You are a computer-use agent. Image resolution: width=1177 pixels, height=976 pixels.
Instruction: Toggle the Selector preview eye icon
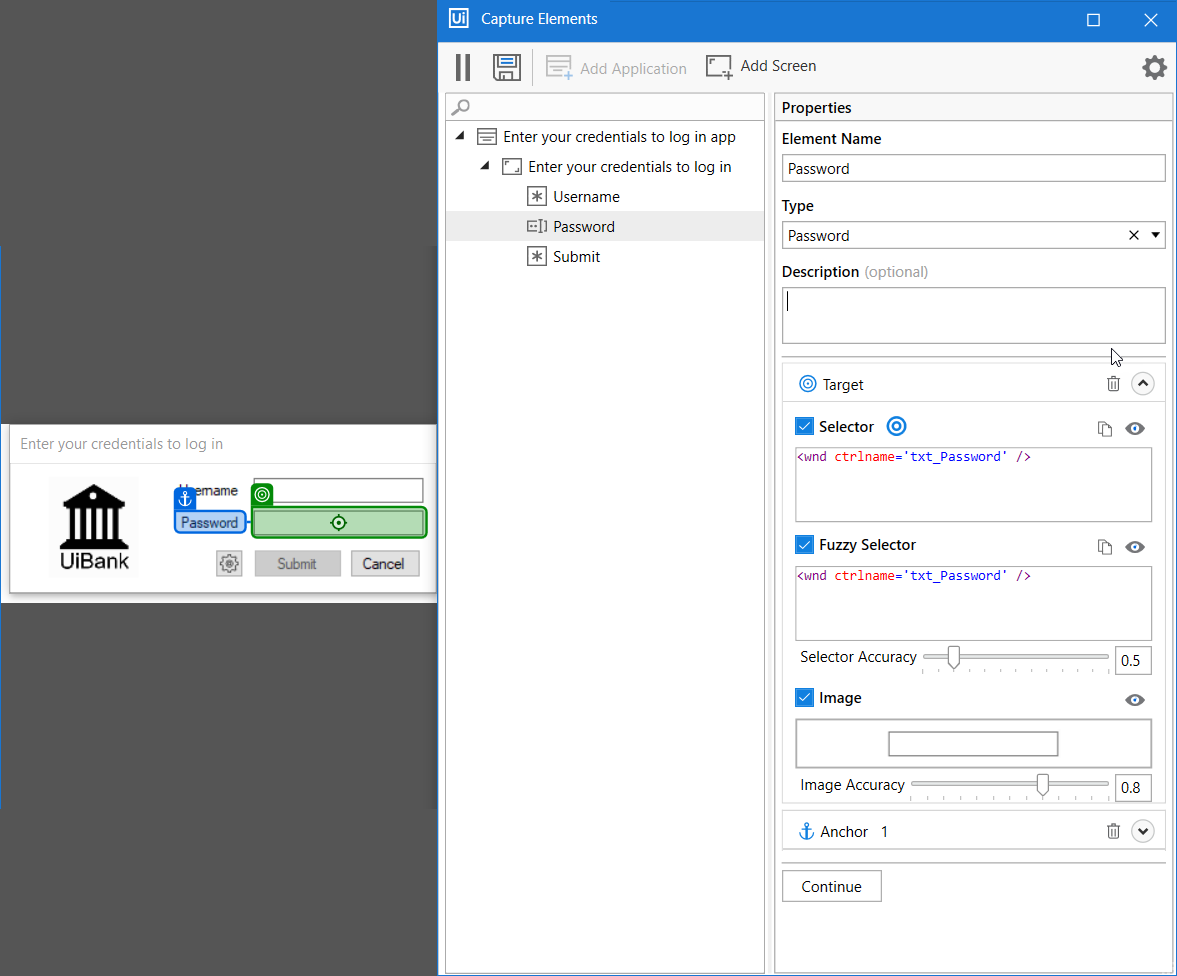(x=1135, y=428)
